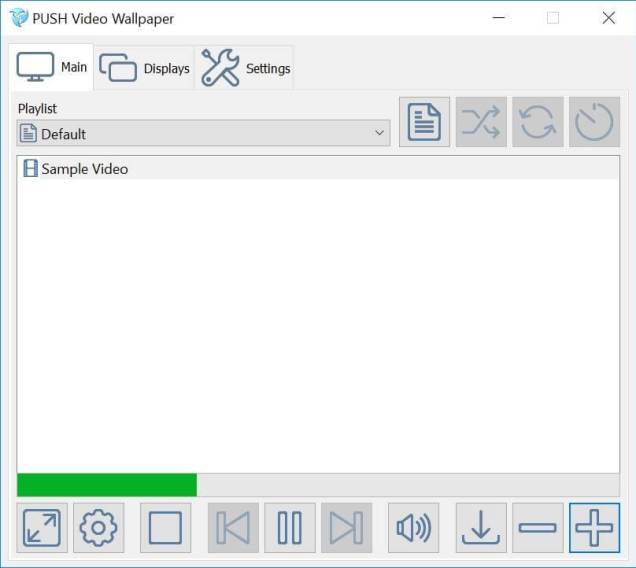Click the download video button
636x568 pixels.
click(x=481, y=528)
